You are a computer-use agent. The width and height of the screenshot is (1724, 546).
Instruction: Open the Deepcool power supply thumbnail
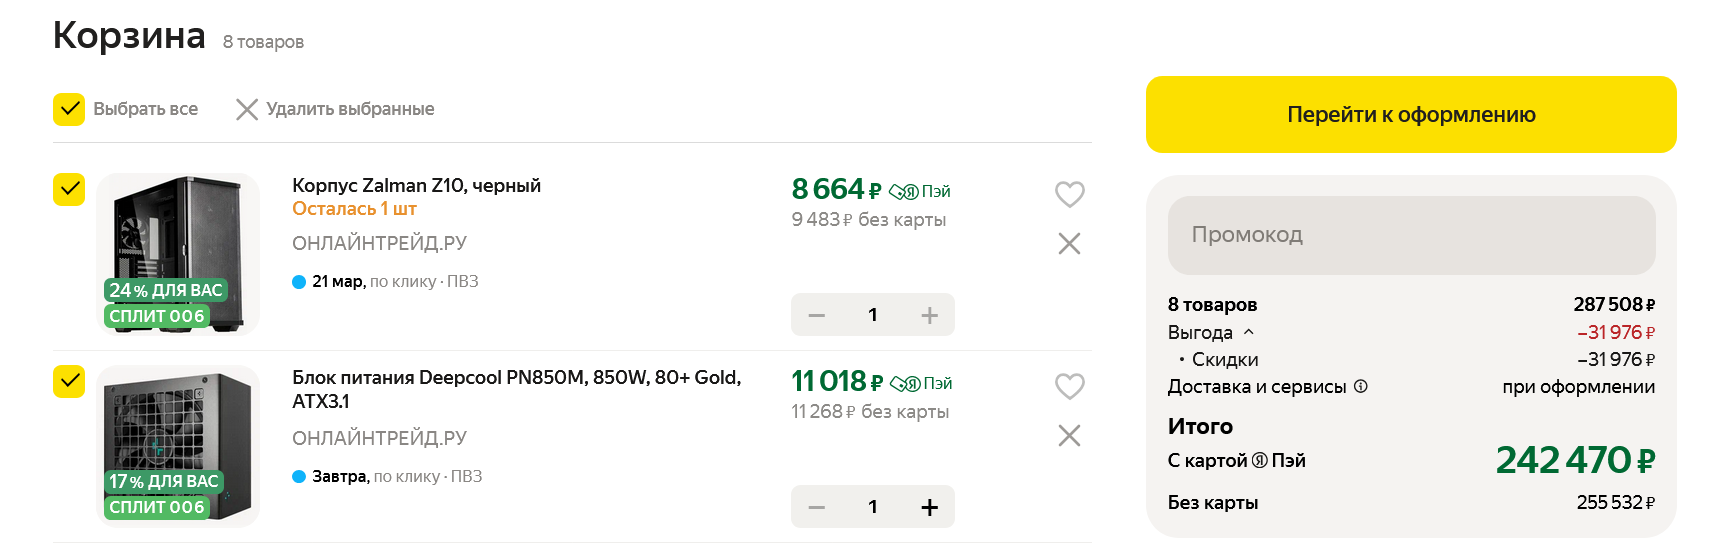(178, 446)
